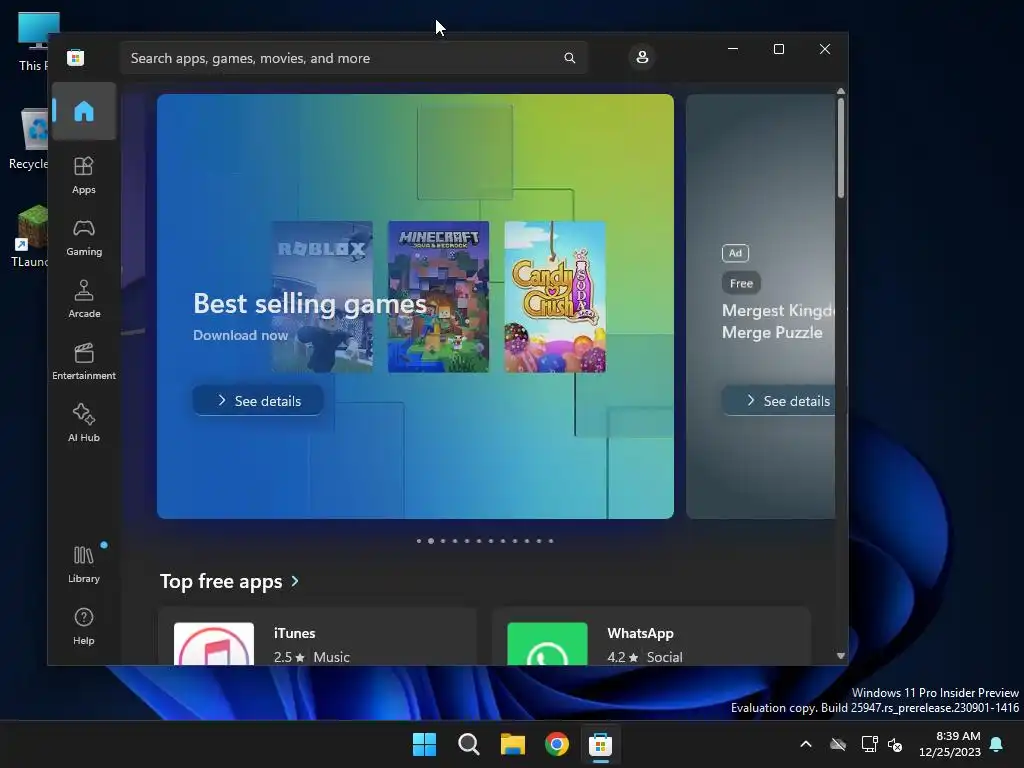
Task: Click the search apps, games, movies field
Action: pos(353,58)
